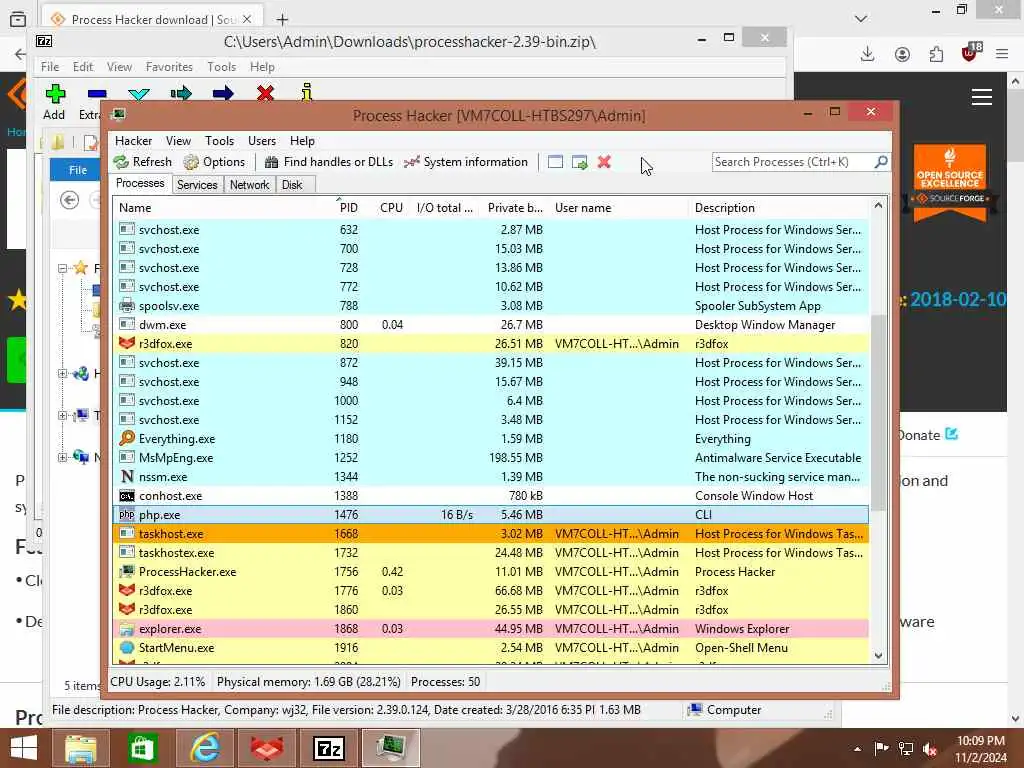Open the Favorites menu in 7-Zip
The width and height of the screenshot is (1024, 768).
click(169, 67)
